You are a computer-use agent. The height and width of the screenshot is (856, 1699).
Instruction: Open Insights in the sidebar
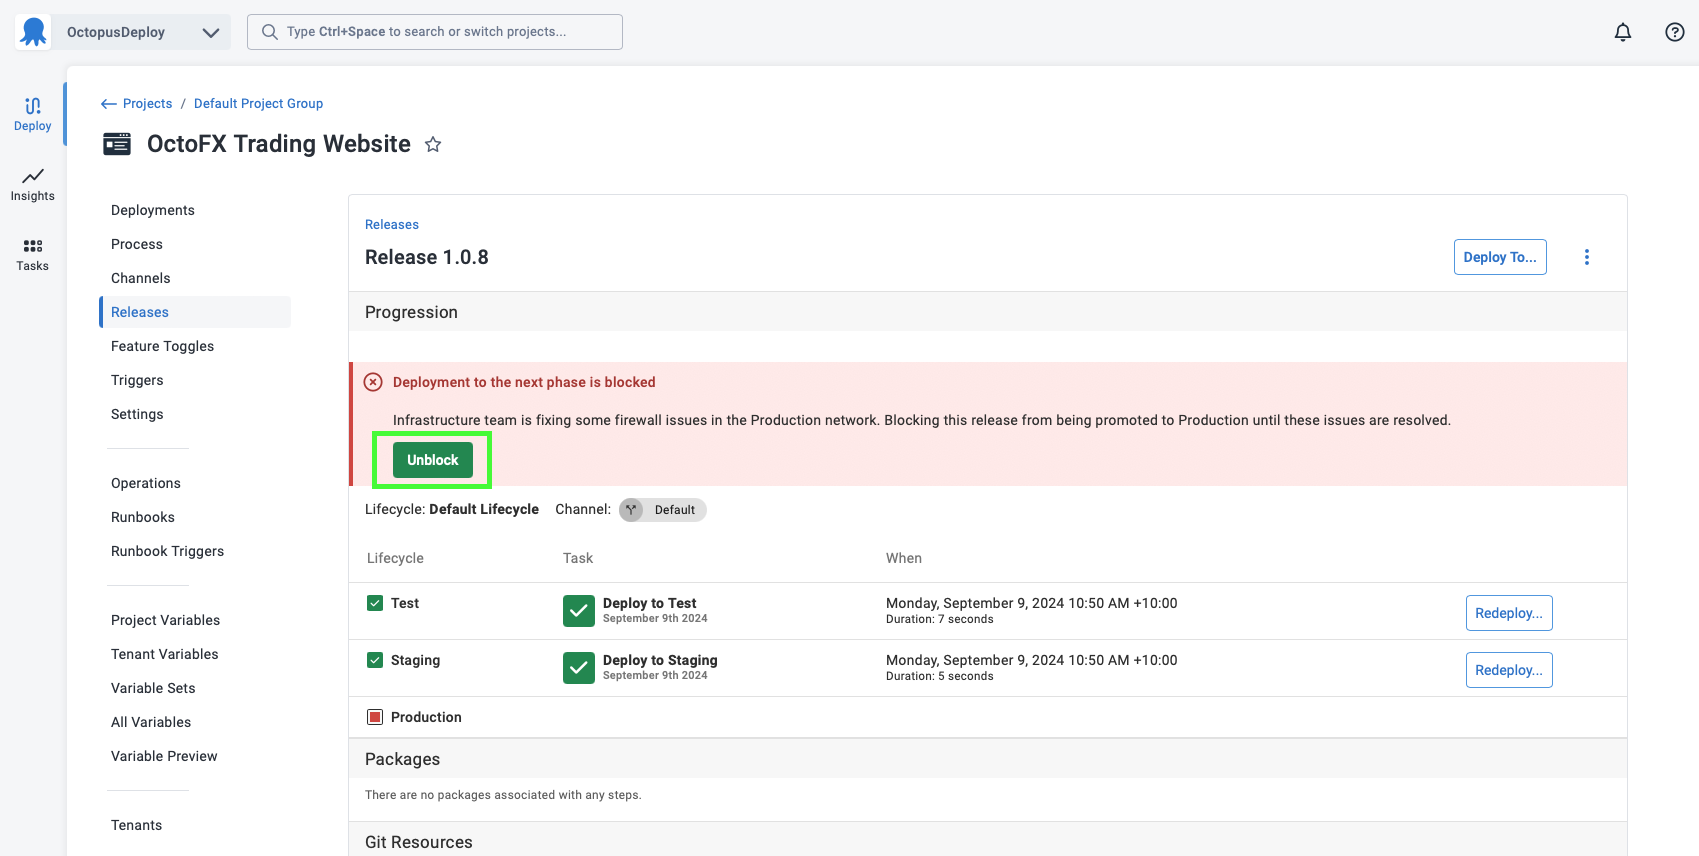click(33, 185)
